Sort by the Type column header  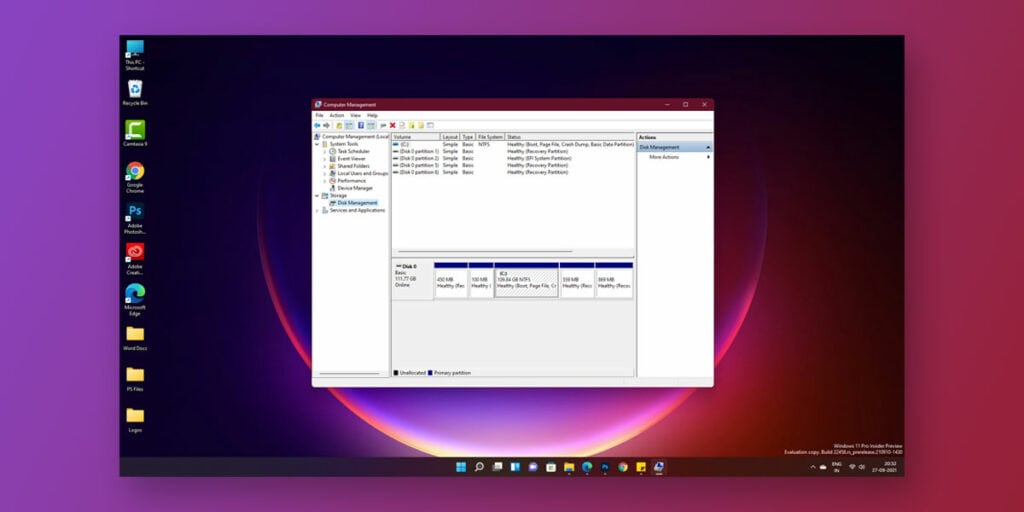(468, 137)
